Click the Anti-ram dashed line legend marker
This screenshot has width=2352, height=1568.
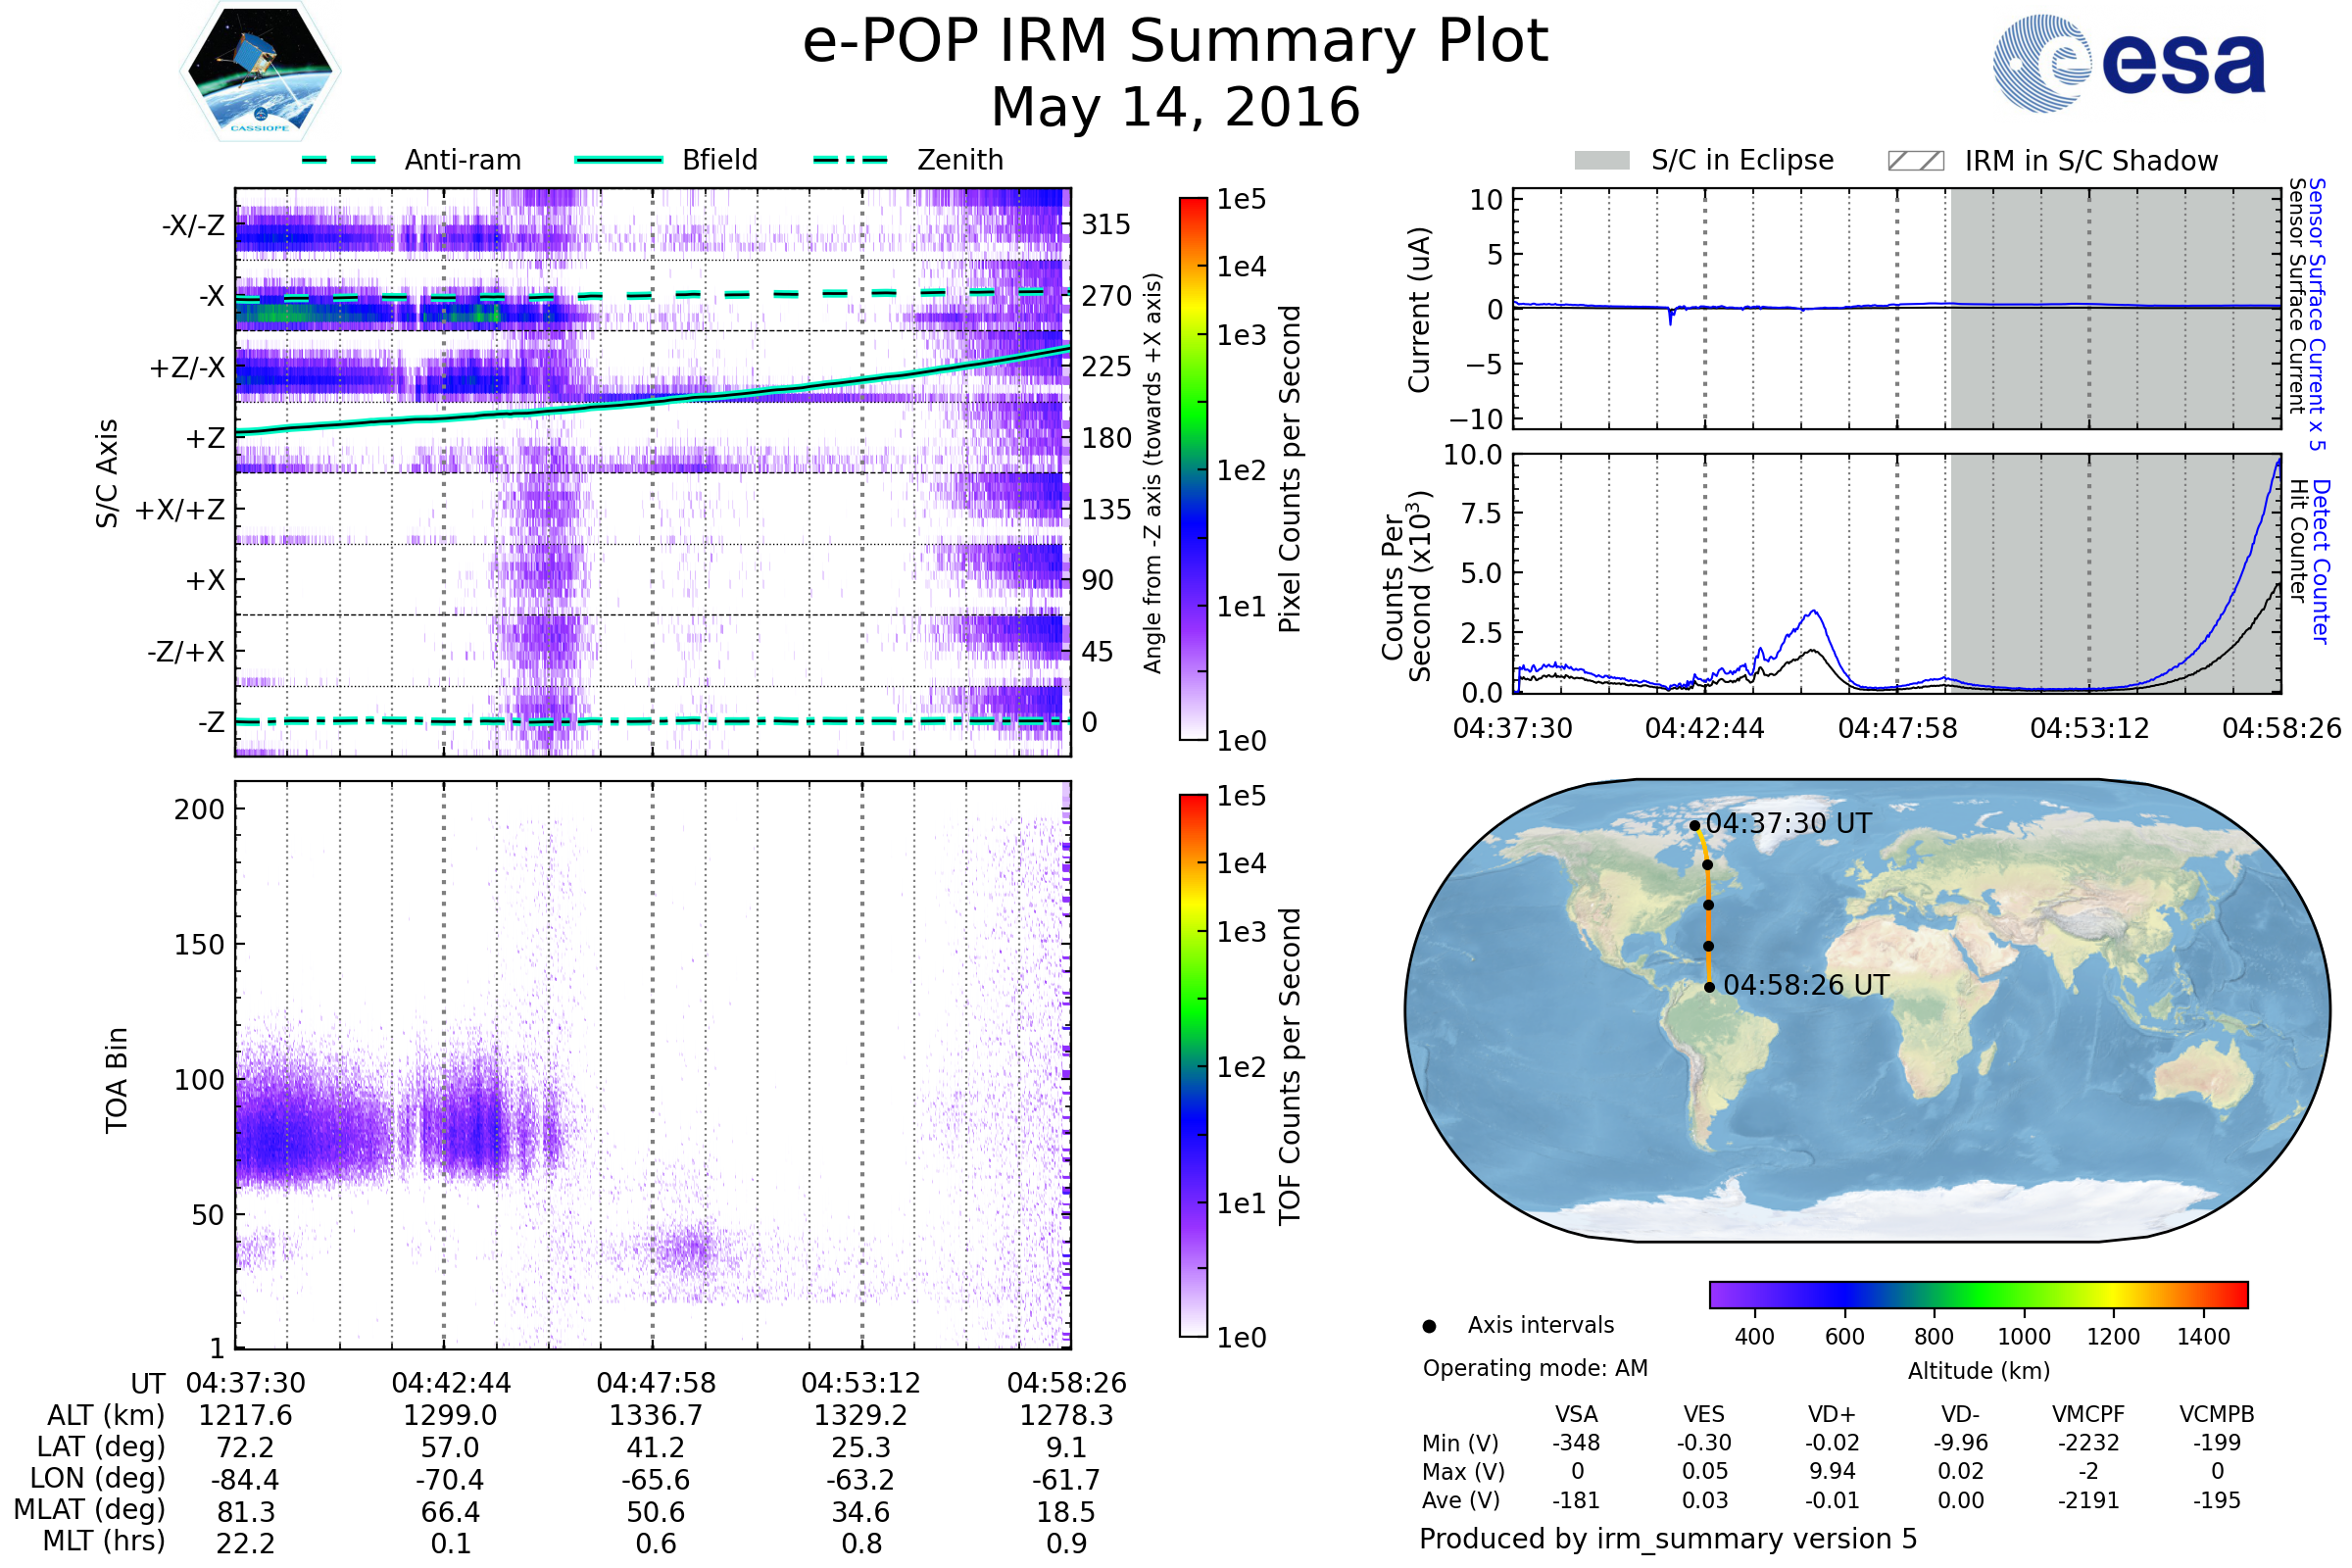(x=339, y=160)
